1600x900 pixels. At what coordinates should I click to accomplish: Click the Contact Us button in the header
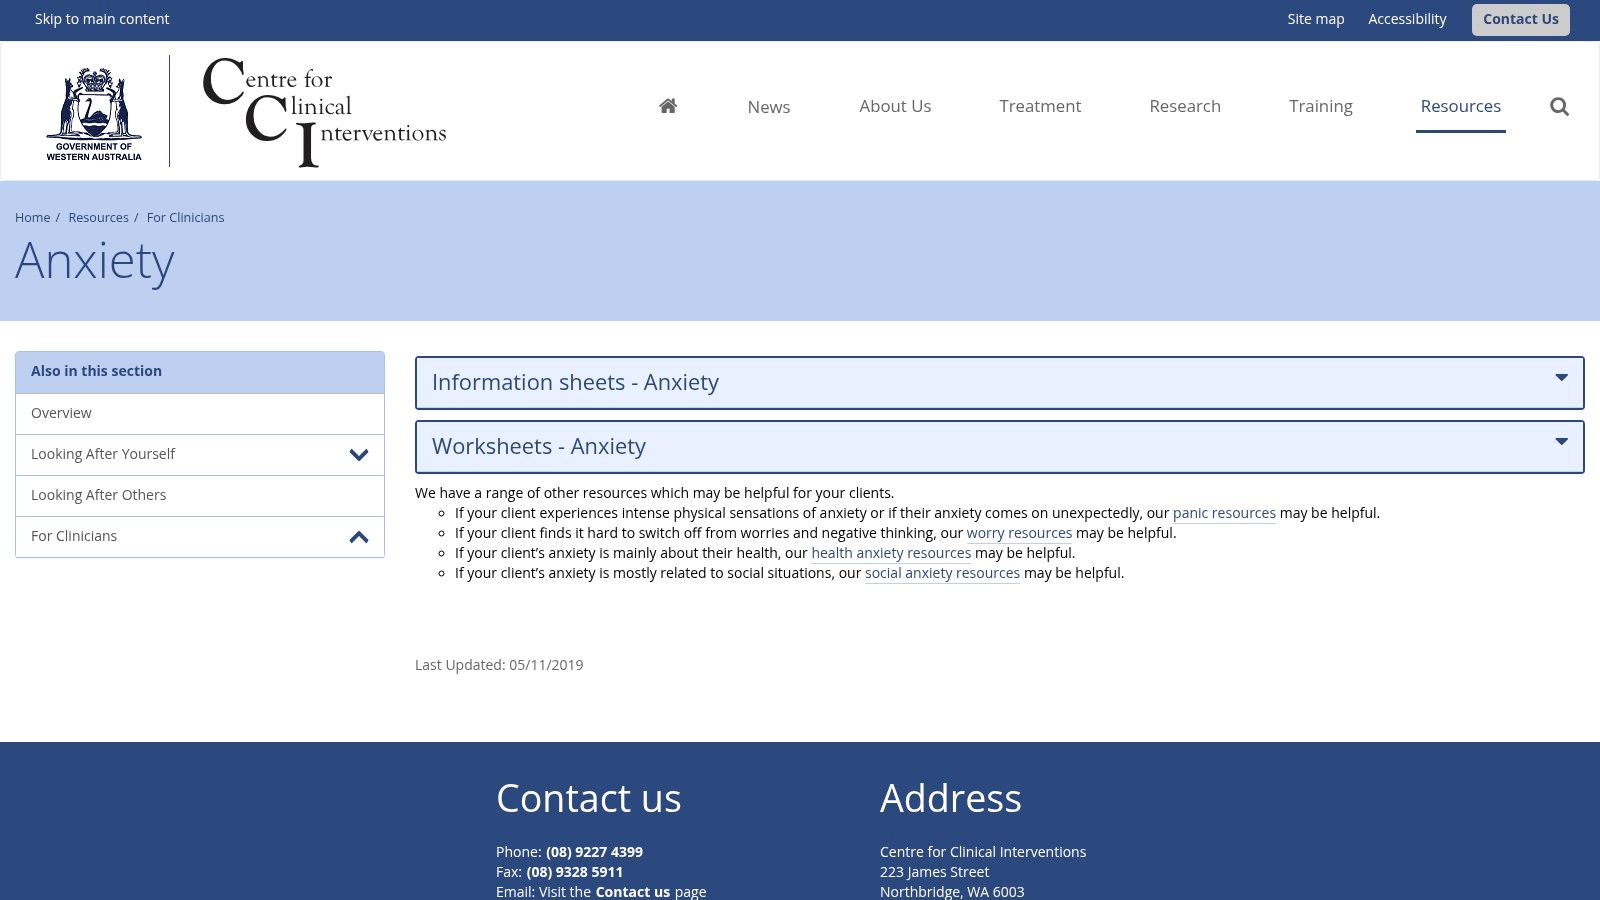pos(1521,19)
